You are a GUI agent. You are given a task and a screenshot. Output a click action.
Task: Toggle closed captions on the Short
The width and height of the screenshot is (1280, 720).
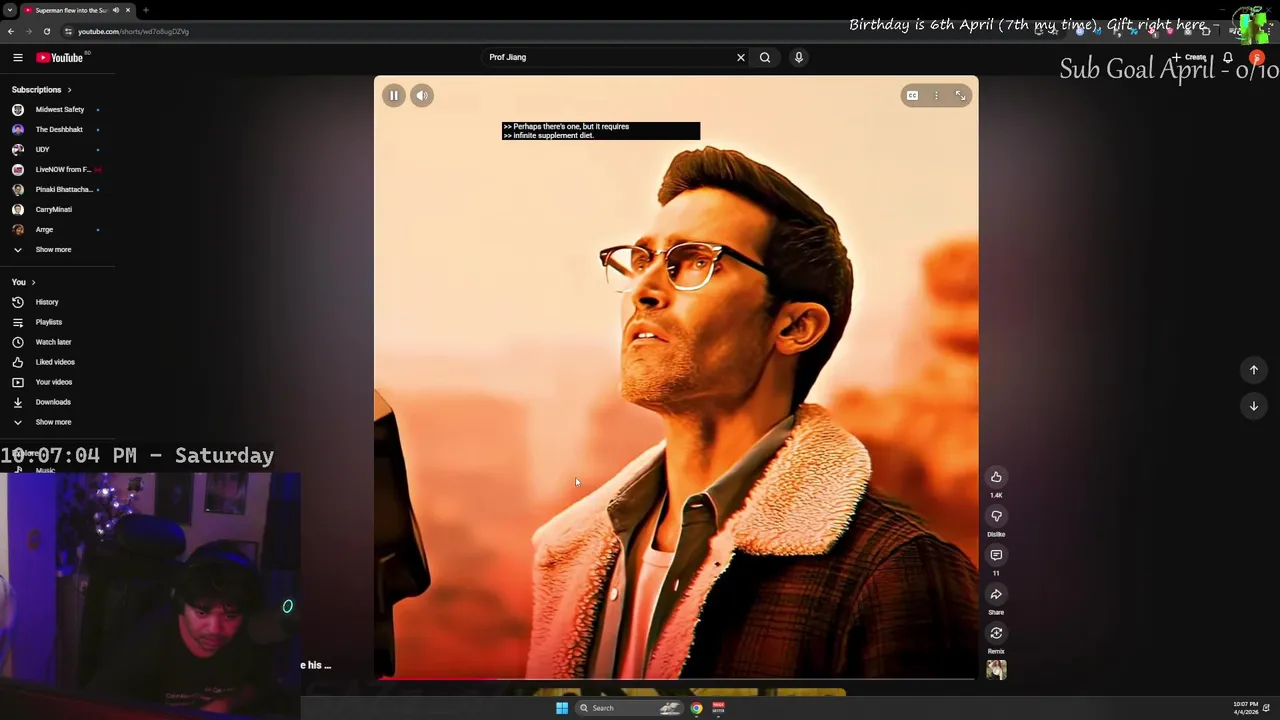[x=912, y=96]
